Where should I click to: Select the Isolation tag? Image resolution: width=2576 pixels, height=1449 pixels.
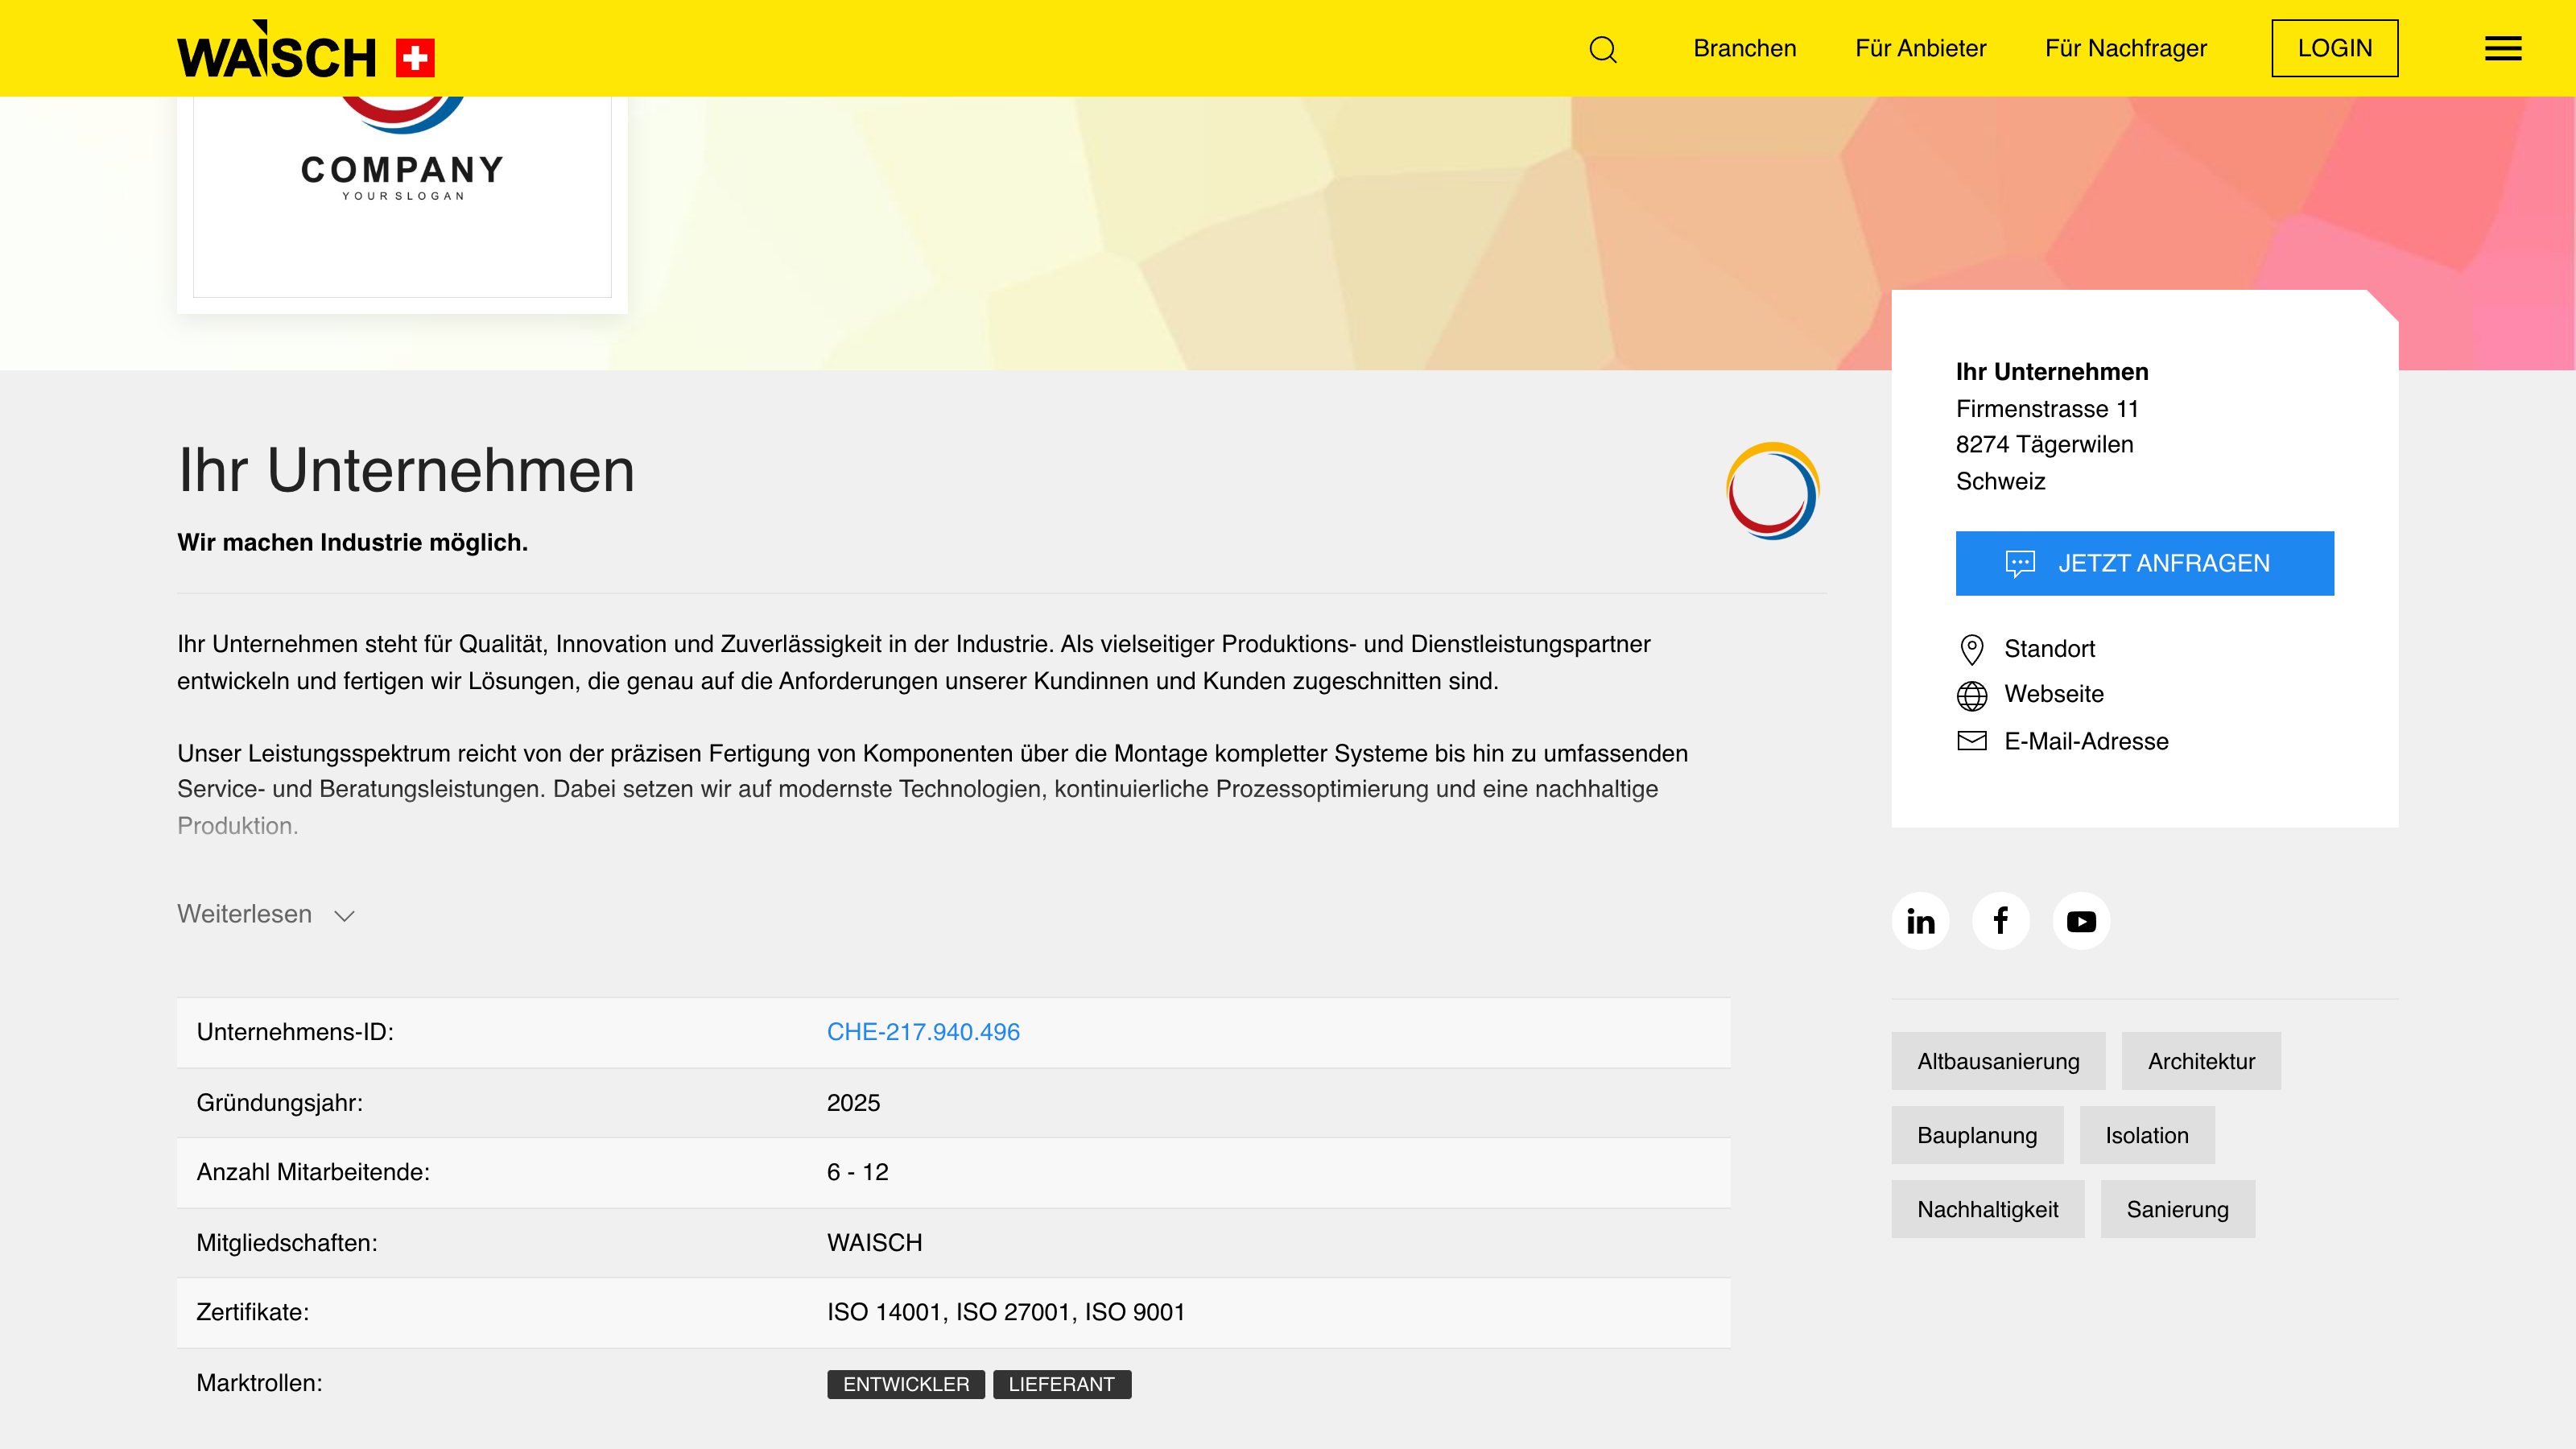(x=2146, y=1135)
